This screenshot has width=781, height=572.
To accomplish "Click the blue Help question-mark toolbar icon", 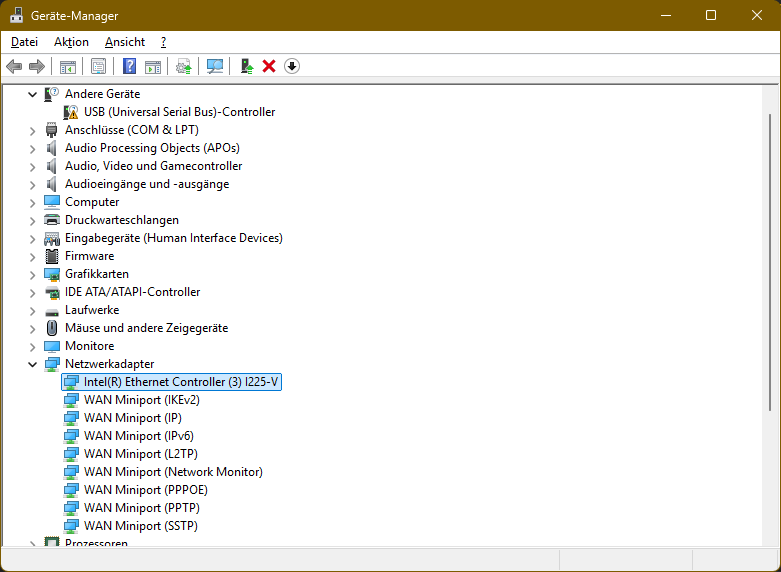I will click(130, 66).
